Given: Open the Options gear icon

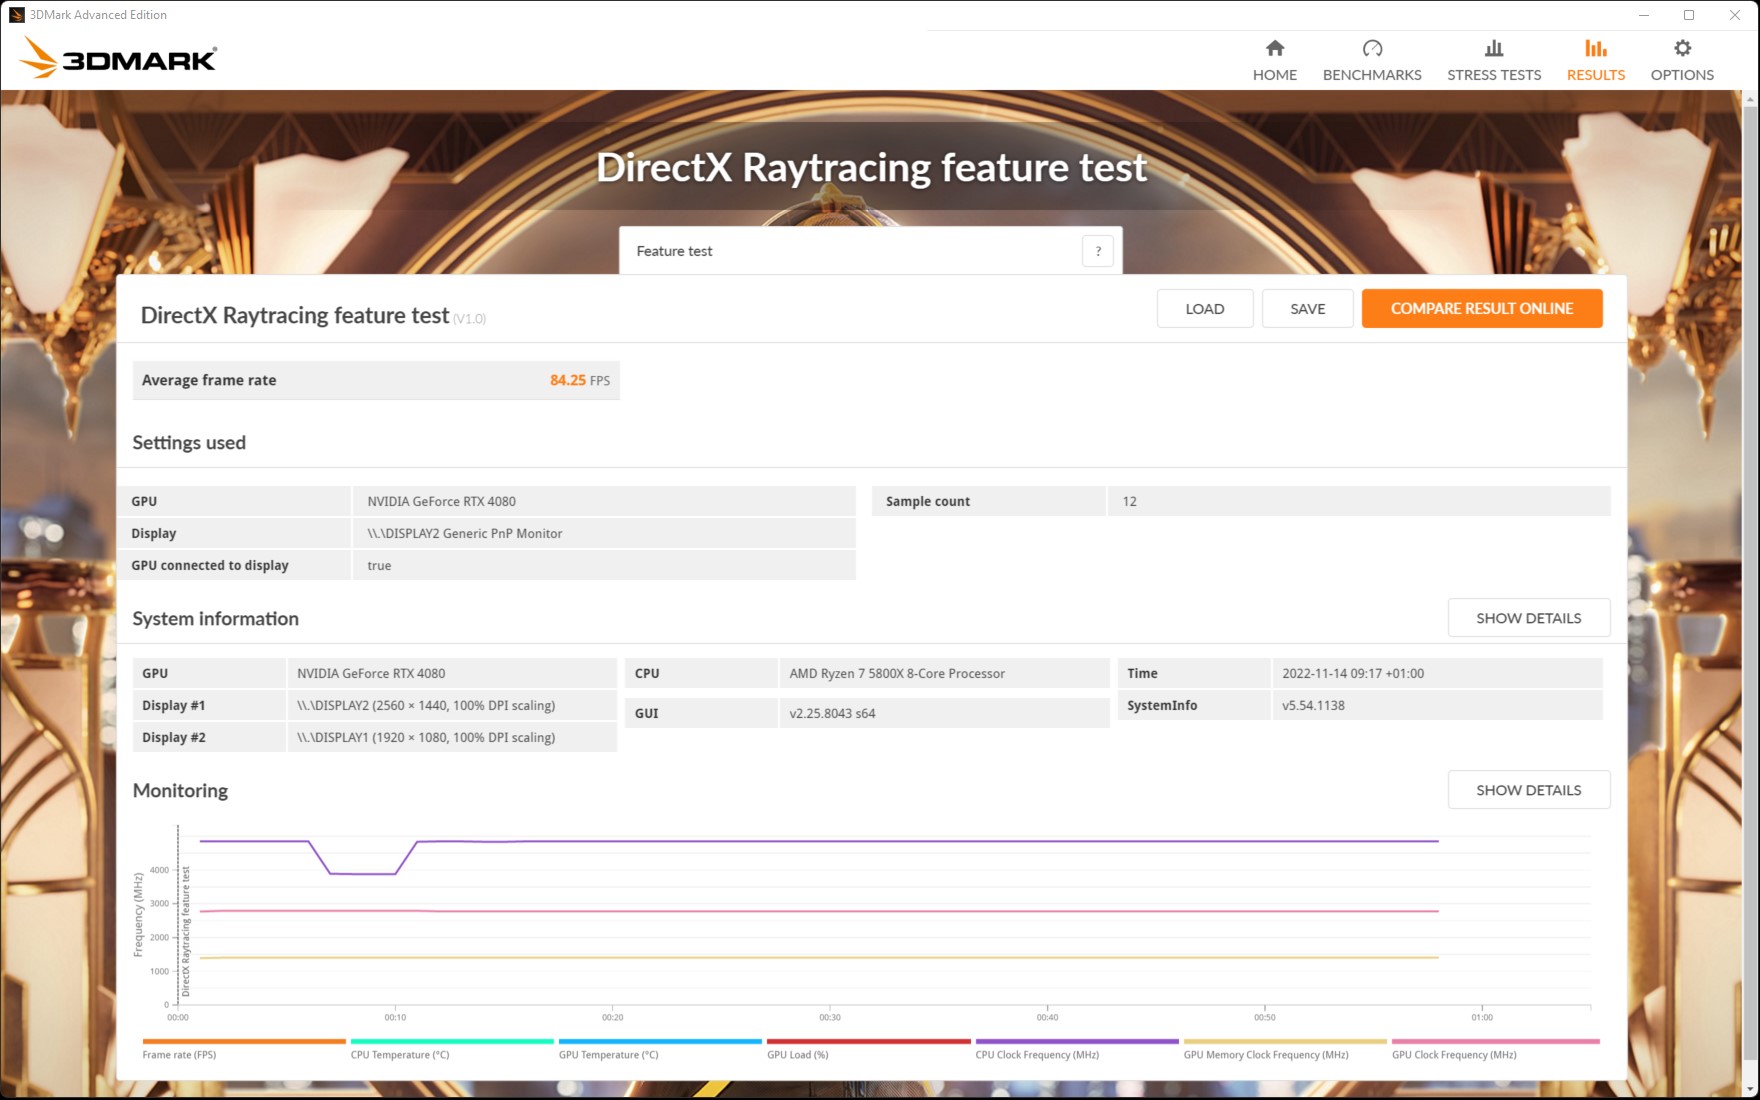Looking at the screenshot, I should click(x=1682, y=48).
